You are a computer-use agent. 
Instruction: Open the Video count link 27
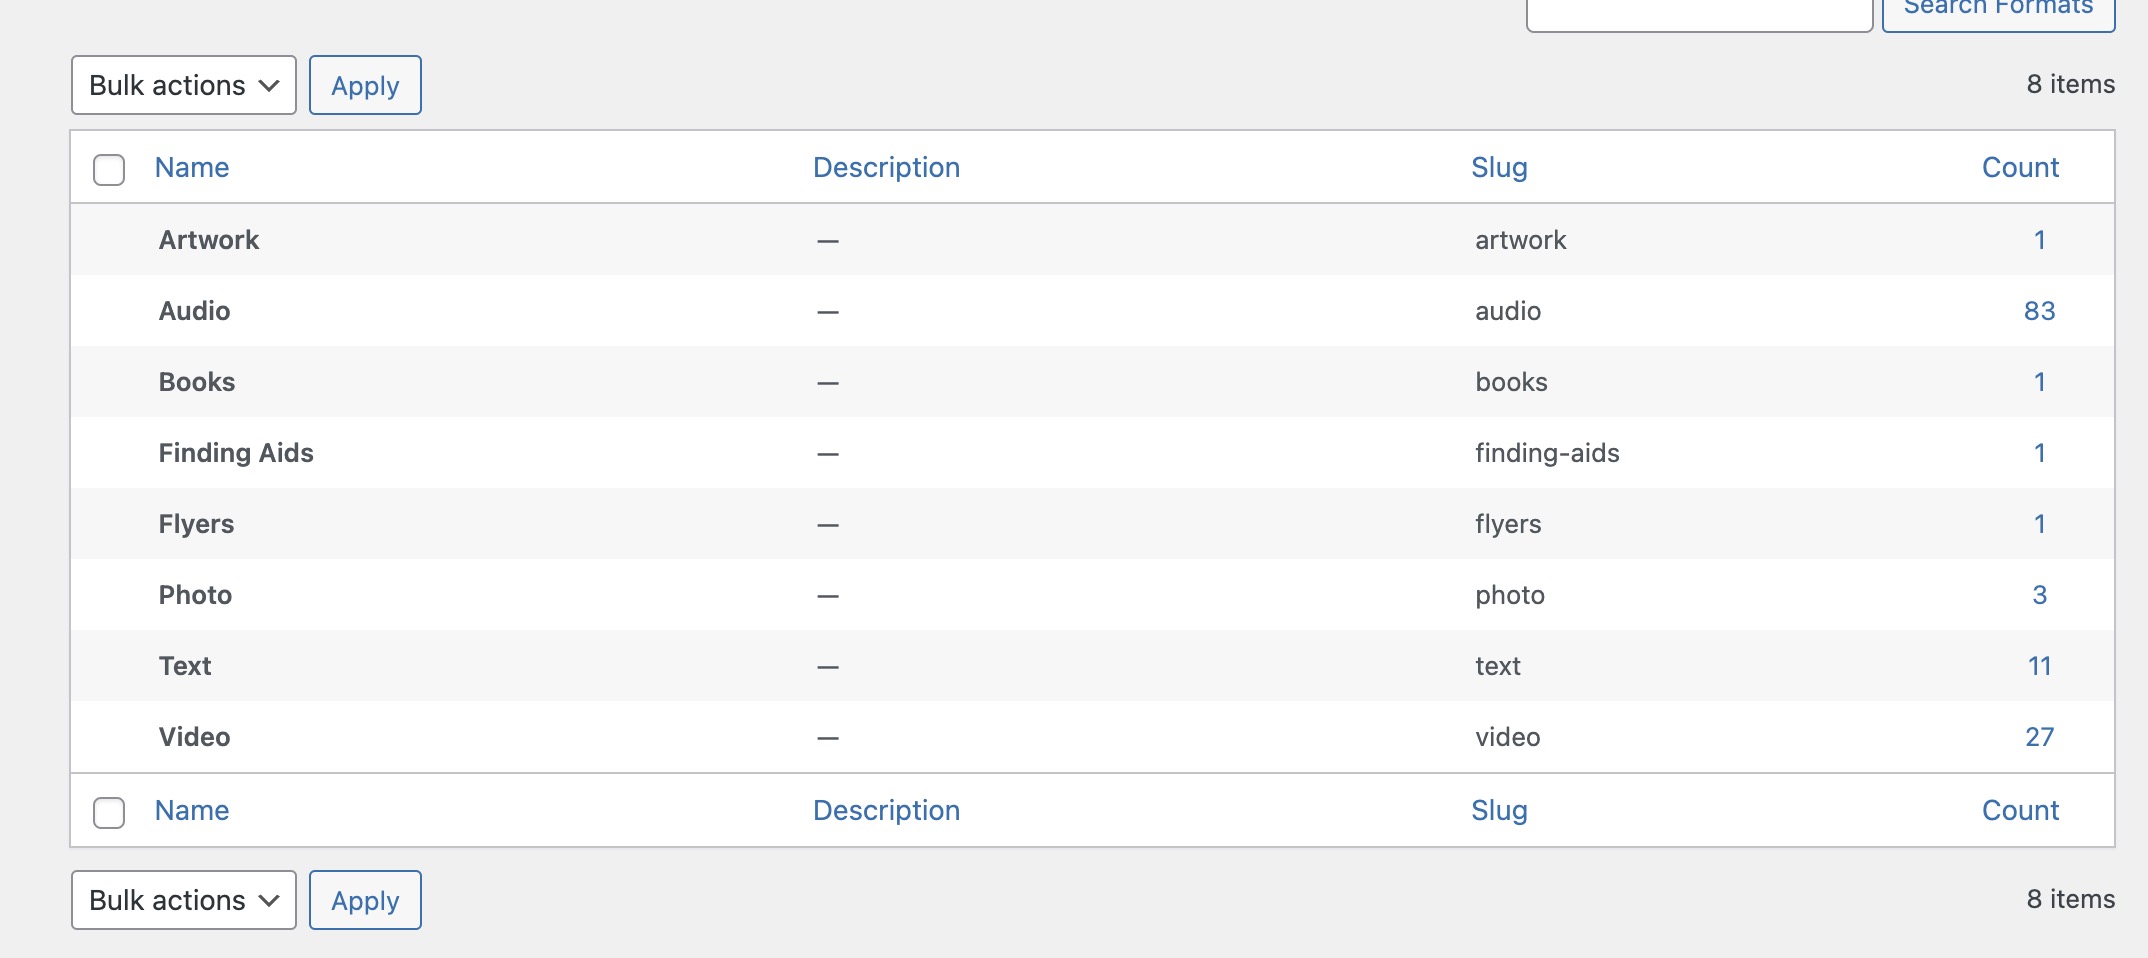[x=2039, y=737]
